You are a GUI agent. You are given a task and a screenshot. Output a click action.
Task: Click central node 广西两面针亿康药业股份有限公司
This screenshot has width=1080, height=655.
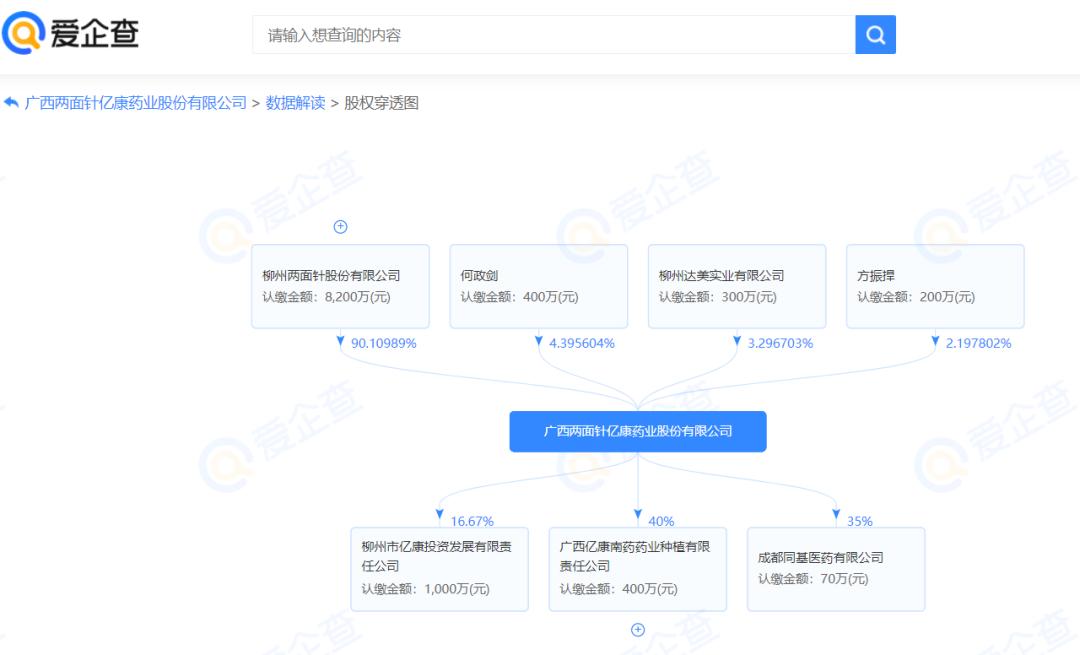pos(638,431)
